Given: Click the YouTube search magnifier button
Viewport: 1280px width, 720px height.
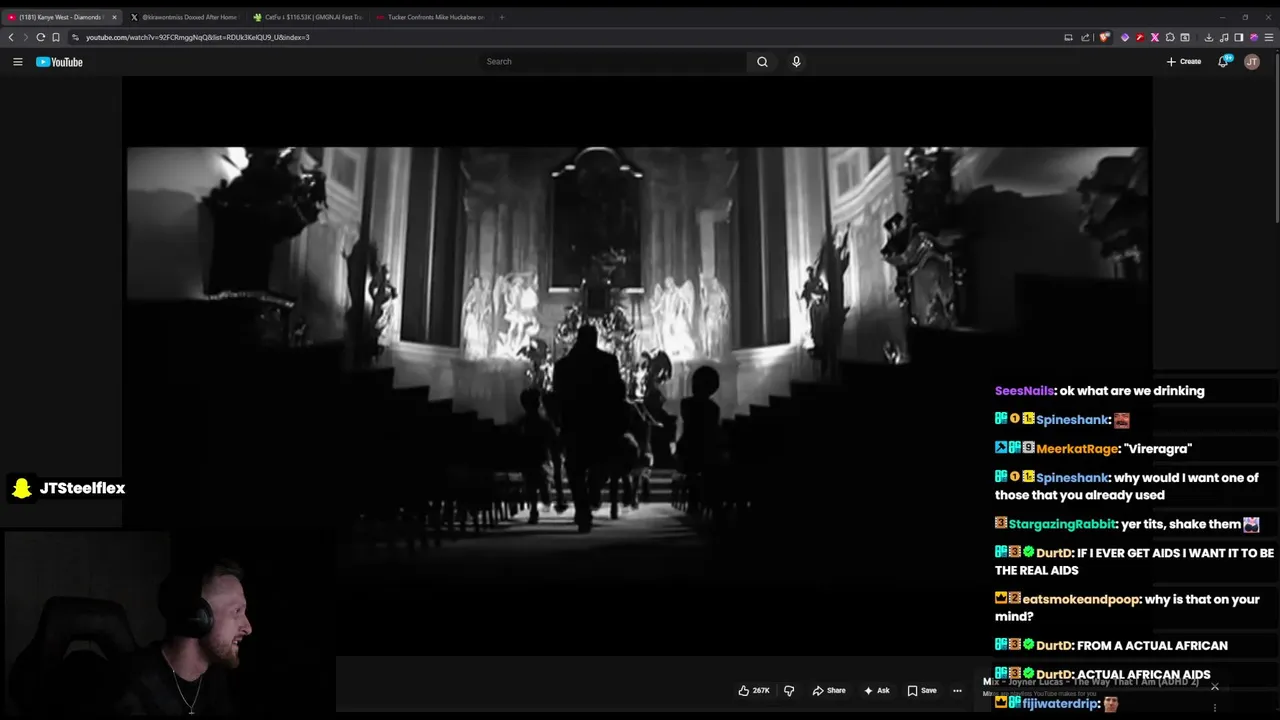Looking at the screenshot, I should pos(762,62).
